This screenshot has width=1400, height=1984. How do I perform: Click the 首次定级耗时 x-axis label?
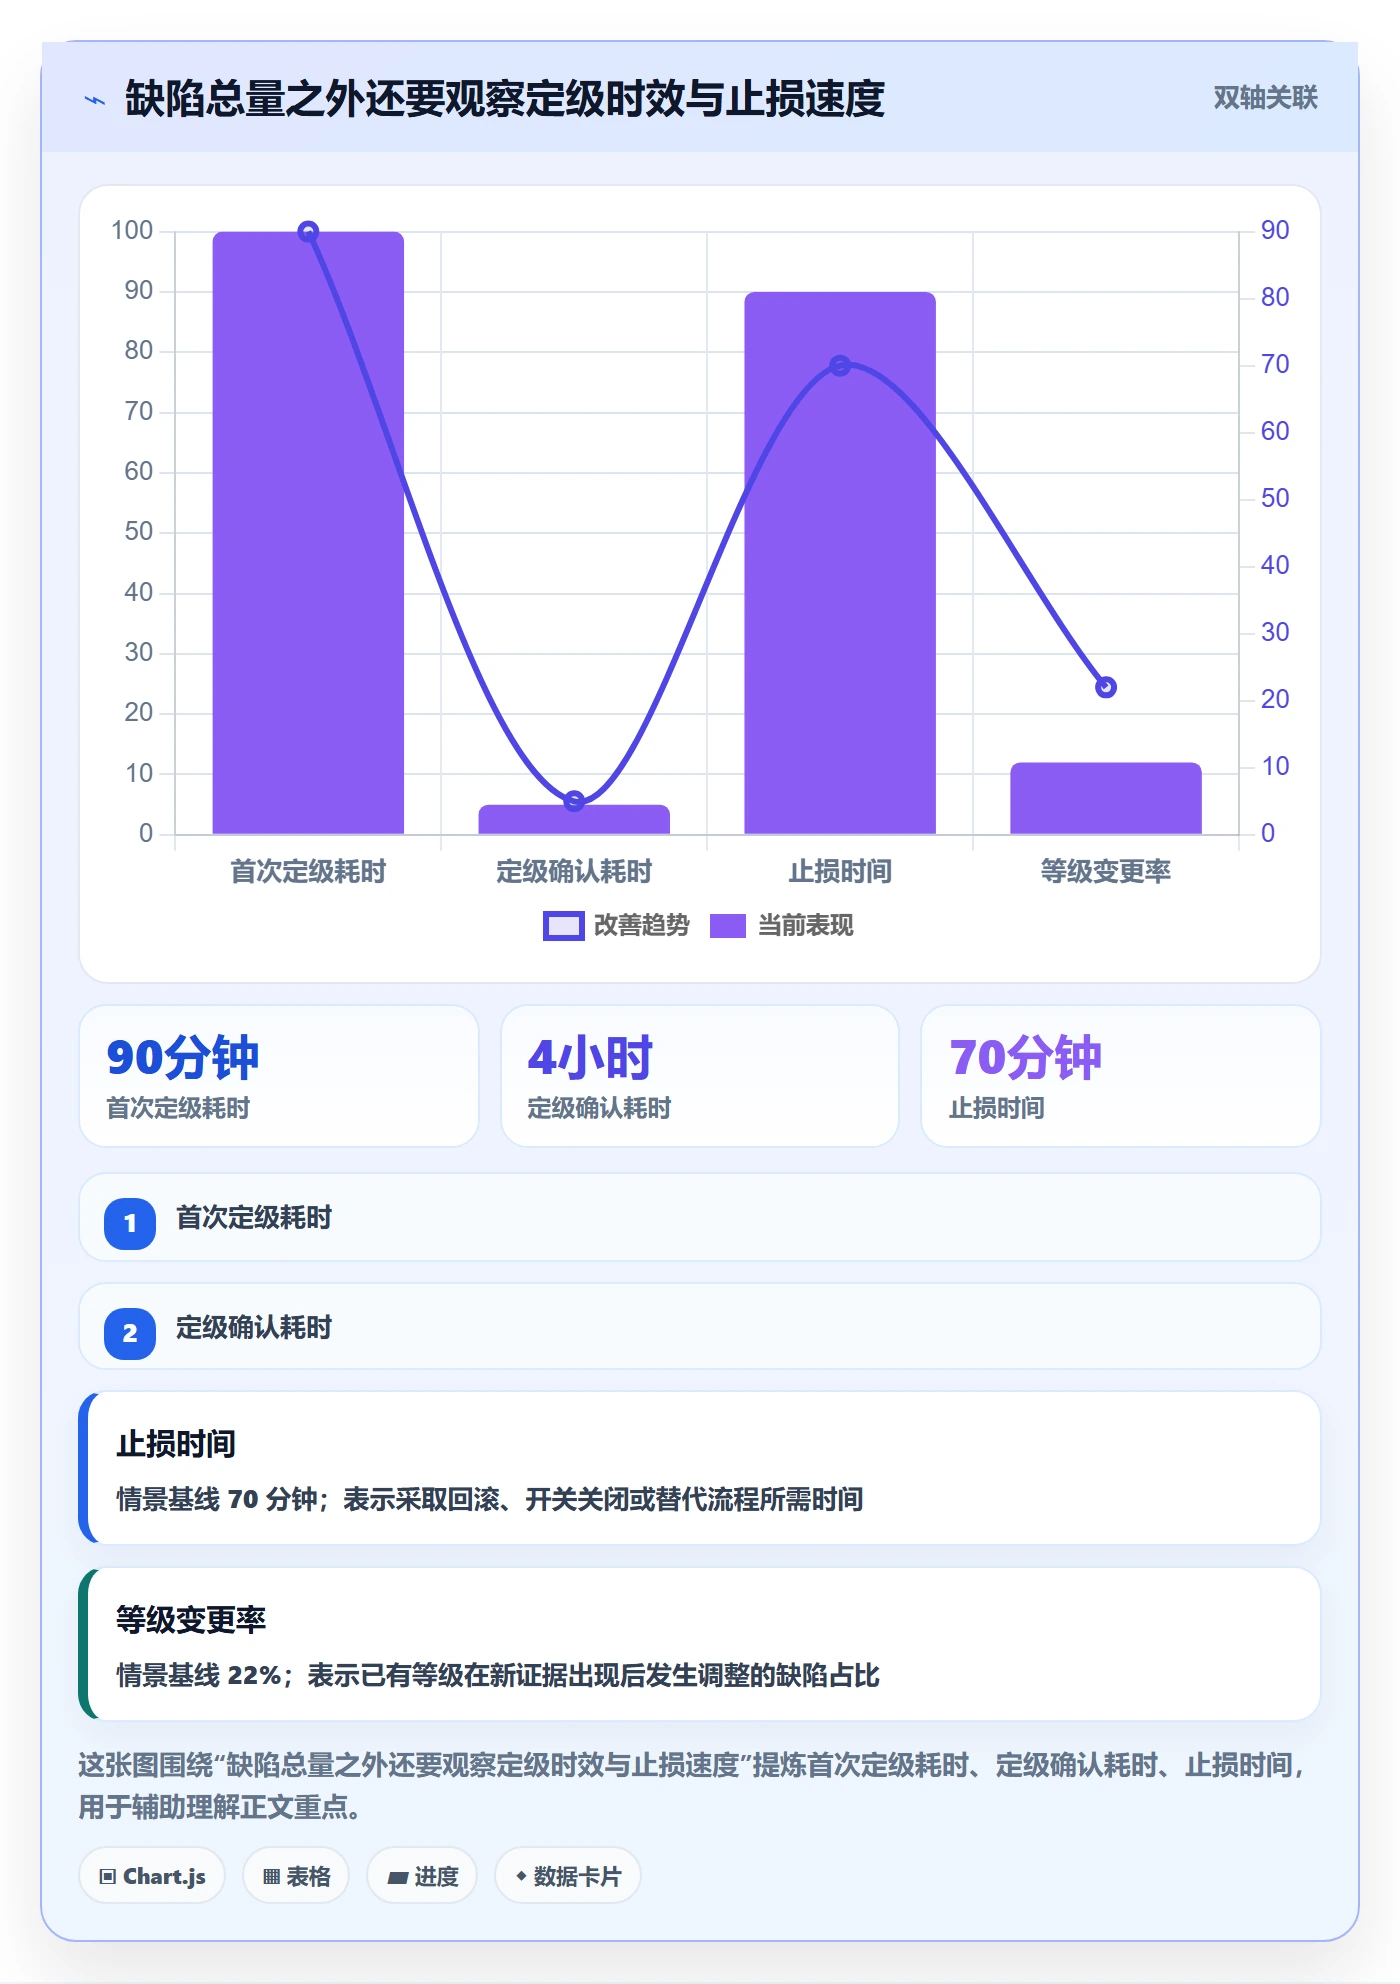tap(308, 872)
